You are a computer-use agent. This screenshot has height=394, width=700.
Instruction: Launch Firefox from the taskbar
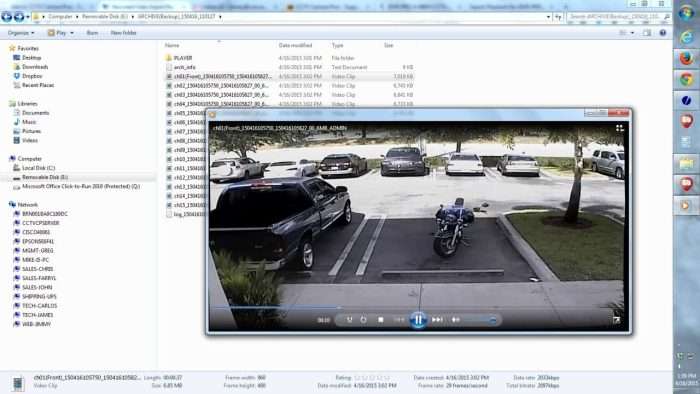[x=686, y=58]
